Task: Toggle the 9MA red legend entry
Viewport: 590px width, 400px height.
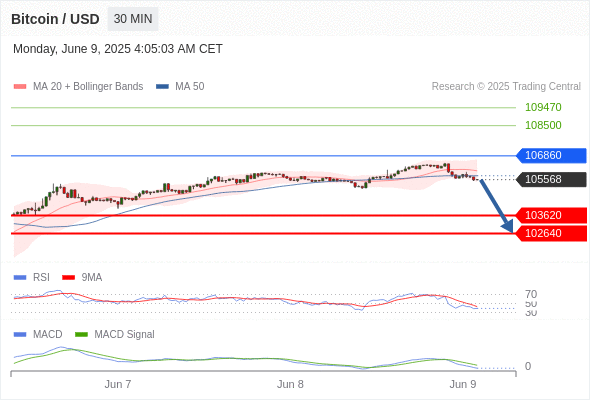Action: point(82,277)
